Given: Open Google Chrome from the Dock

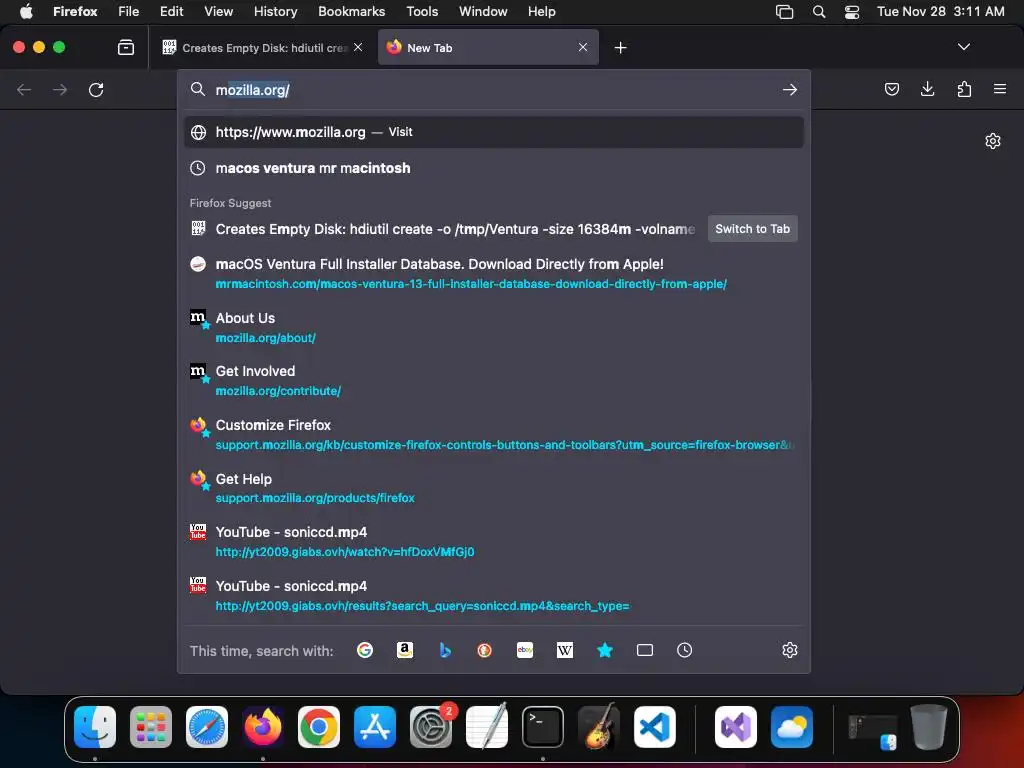Looking at the screenshot, I should tap(319, 727).
